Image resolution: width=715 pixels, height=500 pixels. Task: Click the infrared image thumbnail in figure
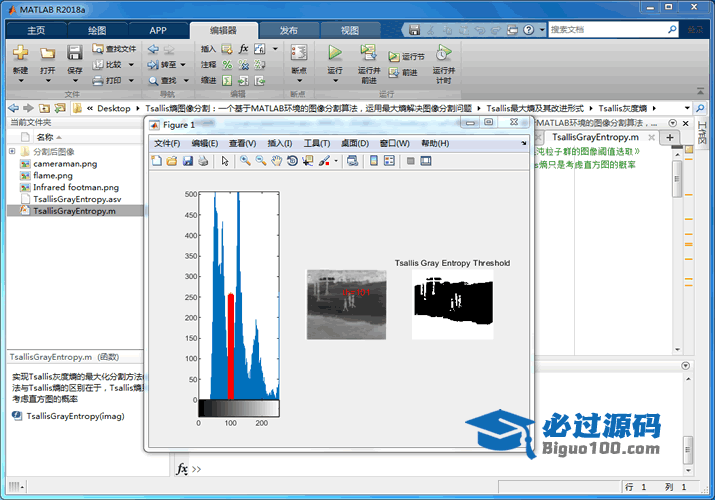click(347, 304)
